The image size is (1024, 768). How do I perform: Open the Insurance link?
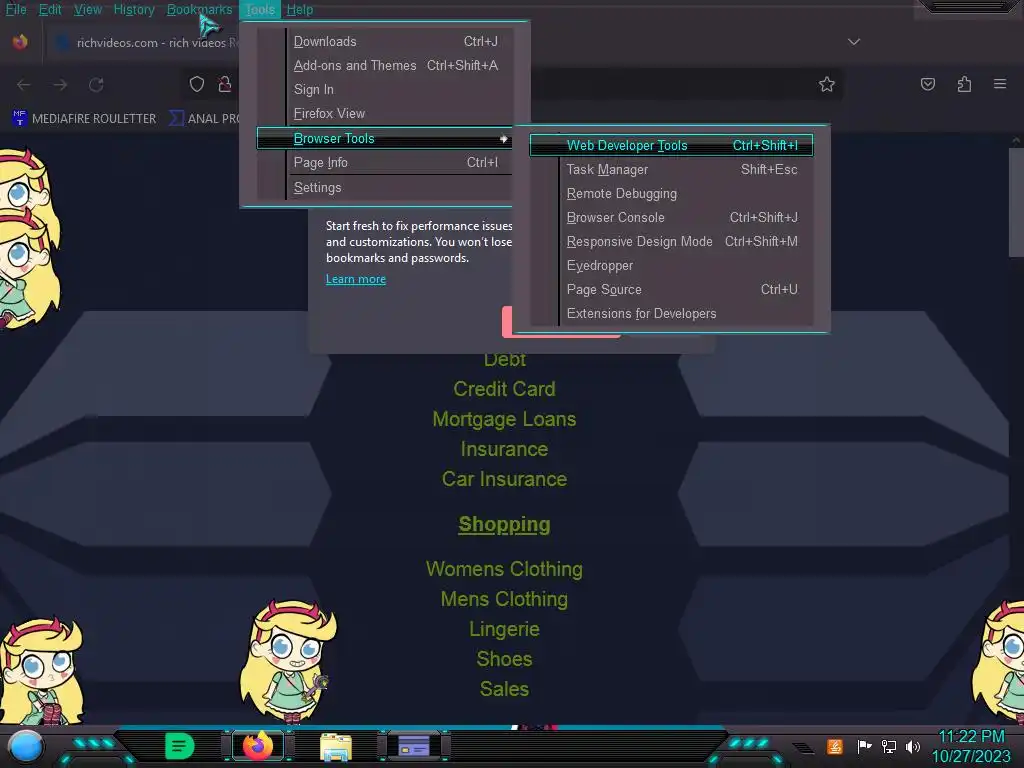(504, 449)
